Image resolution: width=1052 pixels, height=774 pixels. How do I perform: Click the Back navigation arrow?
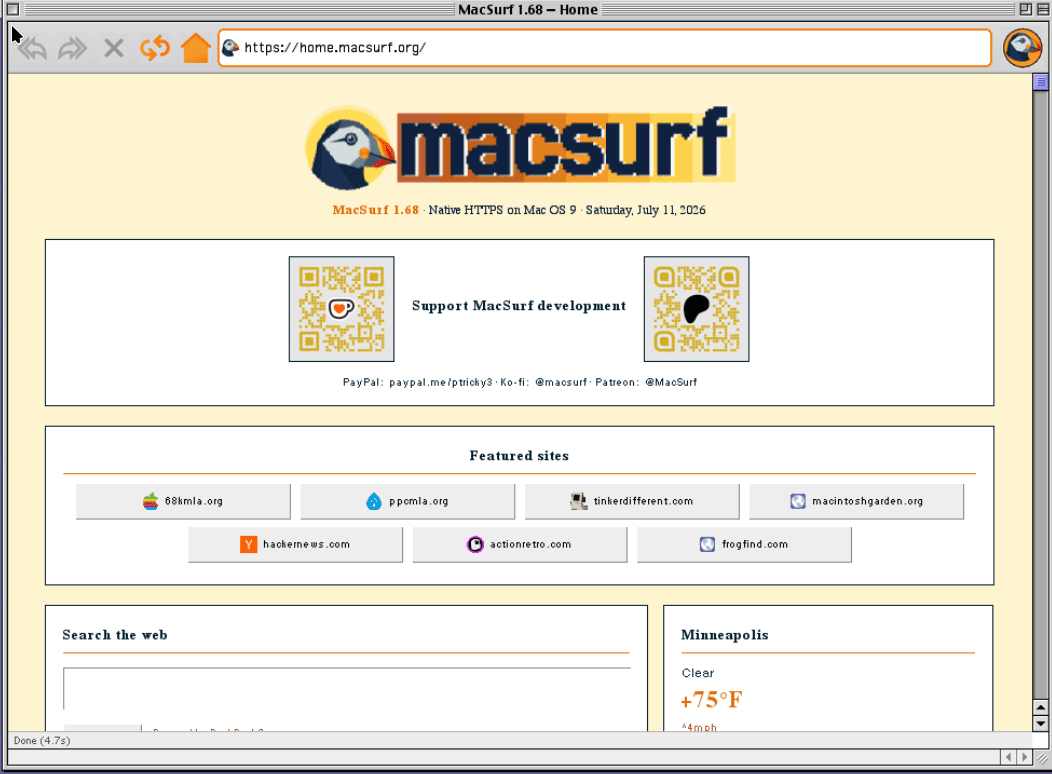[32, 48]
